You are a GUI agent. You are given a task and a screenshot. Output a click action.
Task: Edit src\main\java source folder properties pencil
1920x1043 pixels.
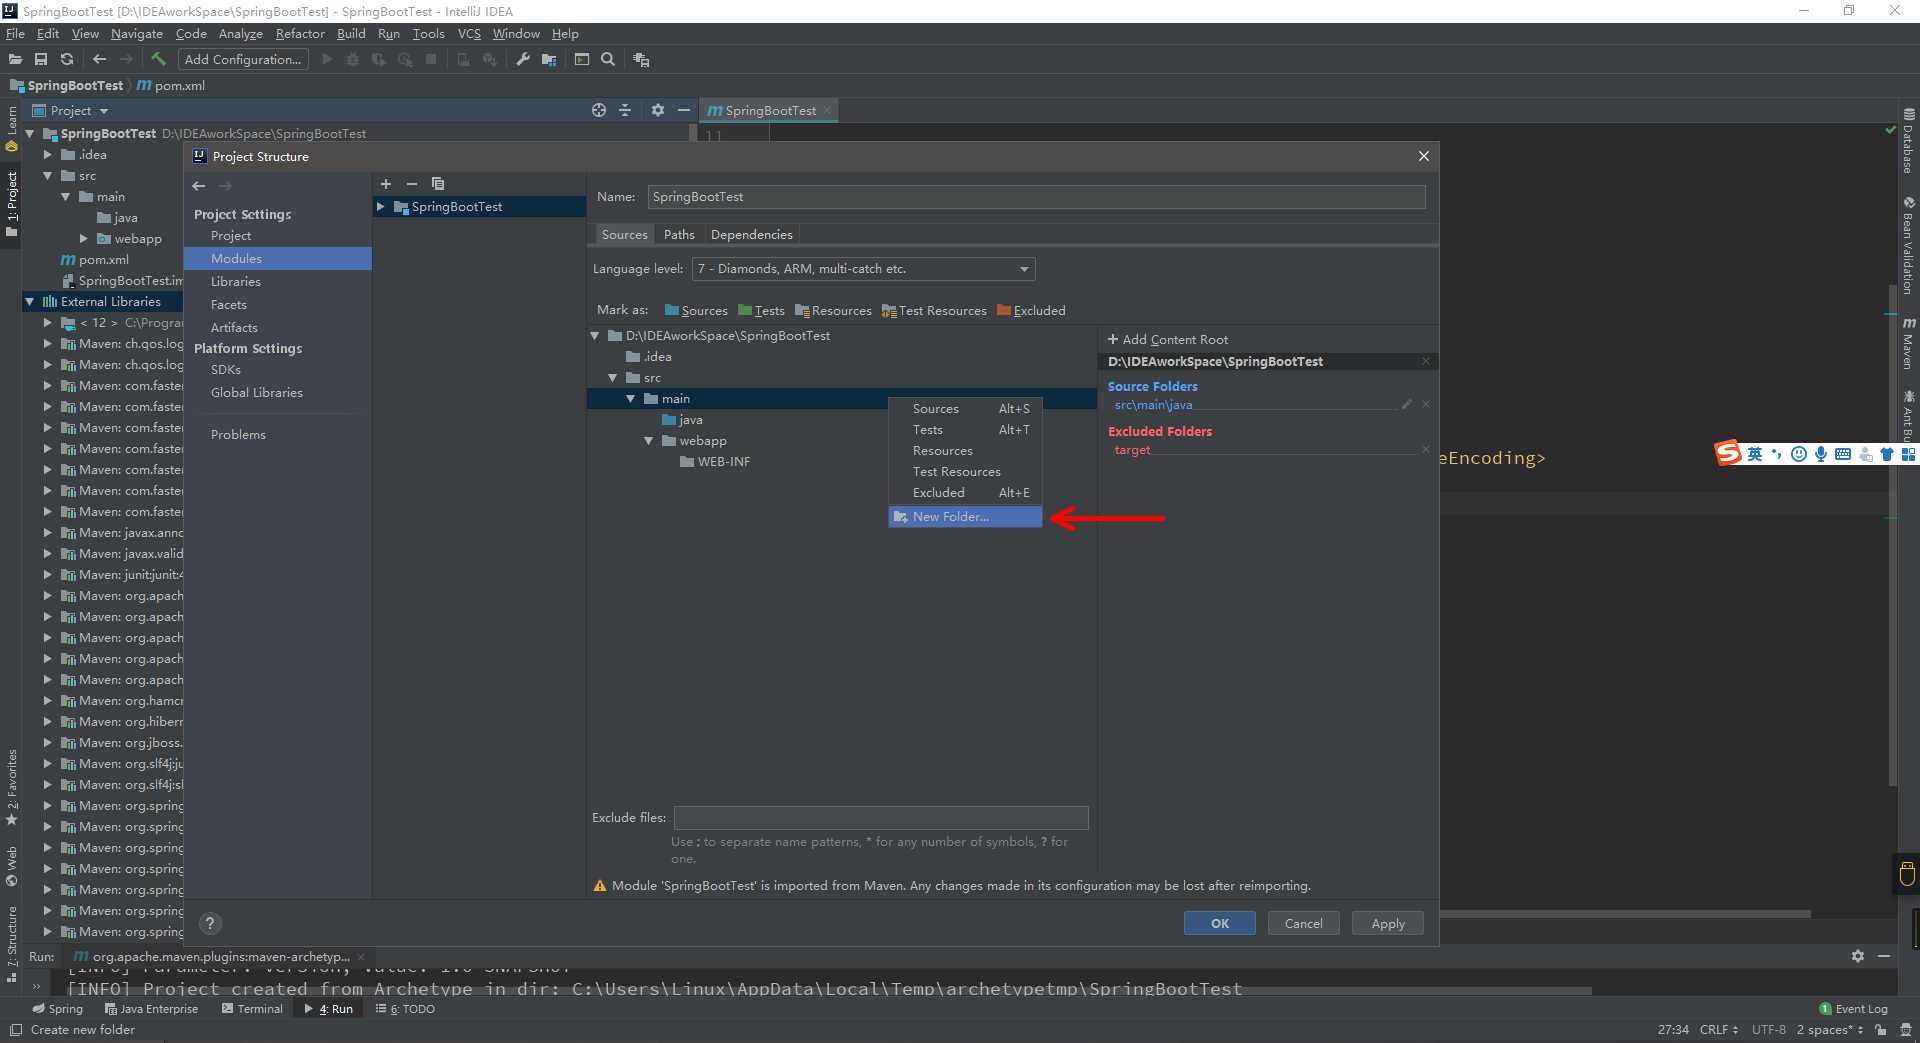(1407, 404)
